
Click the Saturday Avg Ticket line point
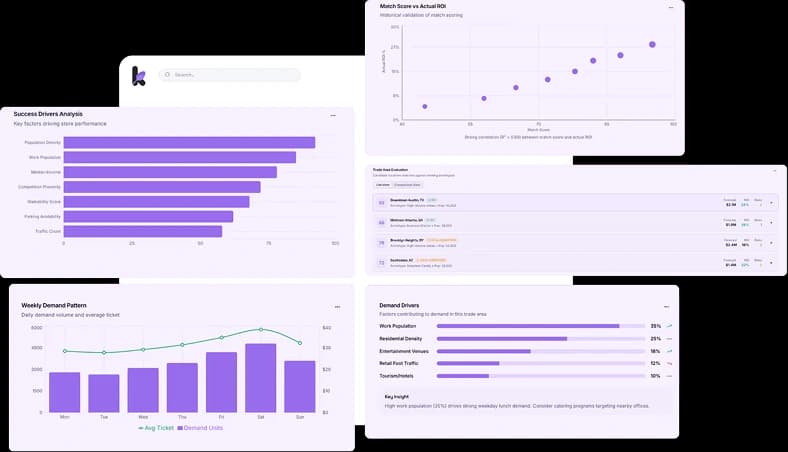261,330
